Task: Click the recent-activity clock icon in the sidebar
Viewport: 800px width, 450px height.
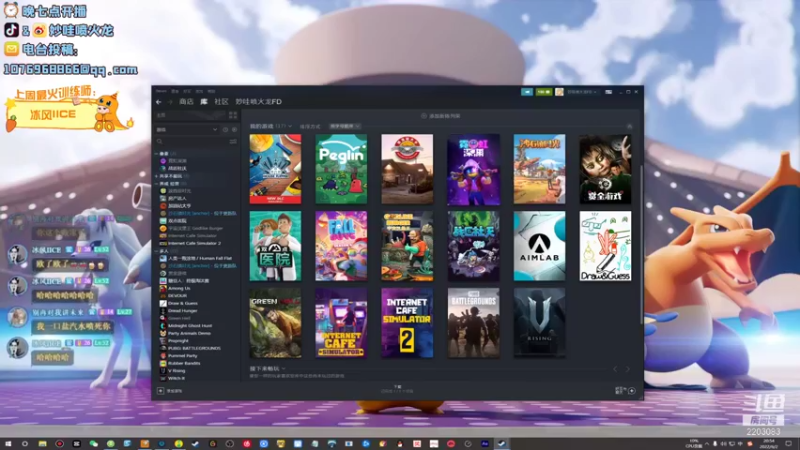Action: pos(225,130)
